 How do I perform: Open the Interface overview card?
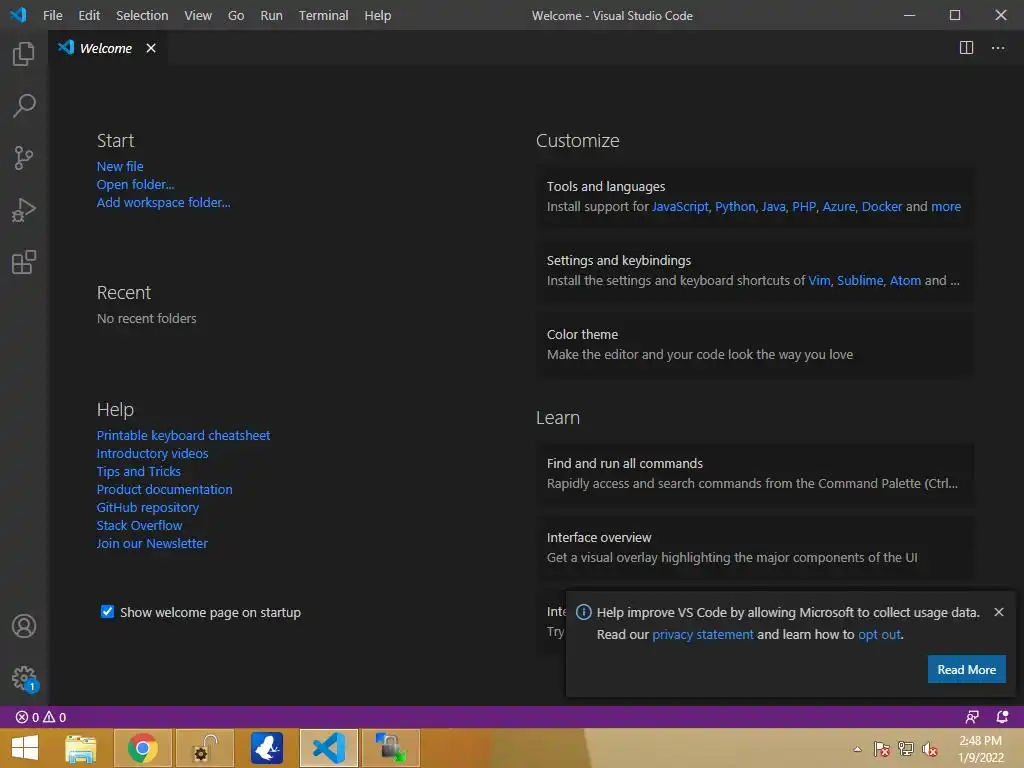[756, 547]
